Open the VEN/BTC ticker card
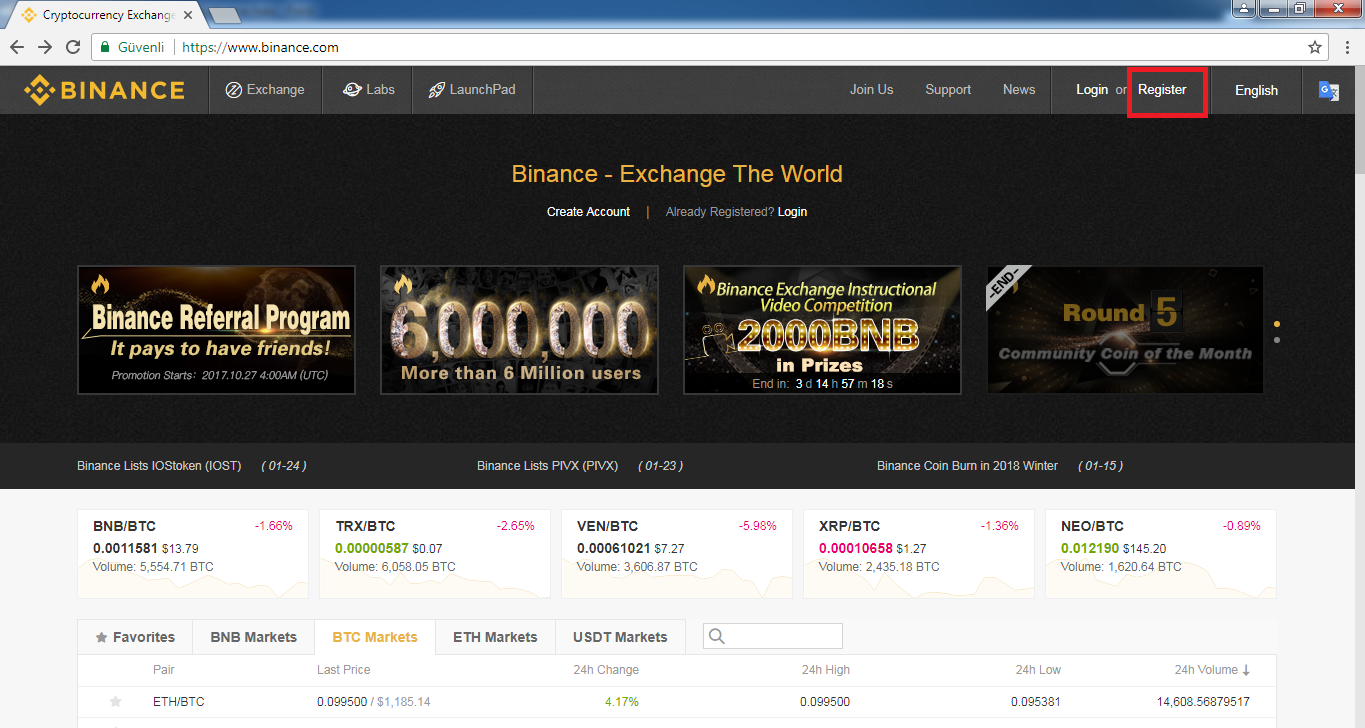The image size is (1365, 728). 677,554
